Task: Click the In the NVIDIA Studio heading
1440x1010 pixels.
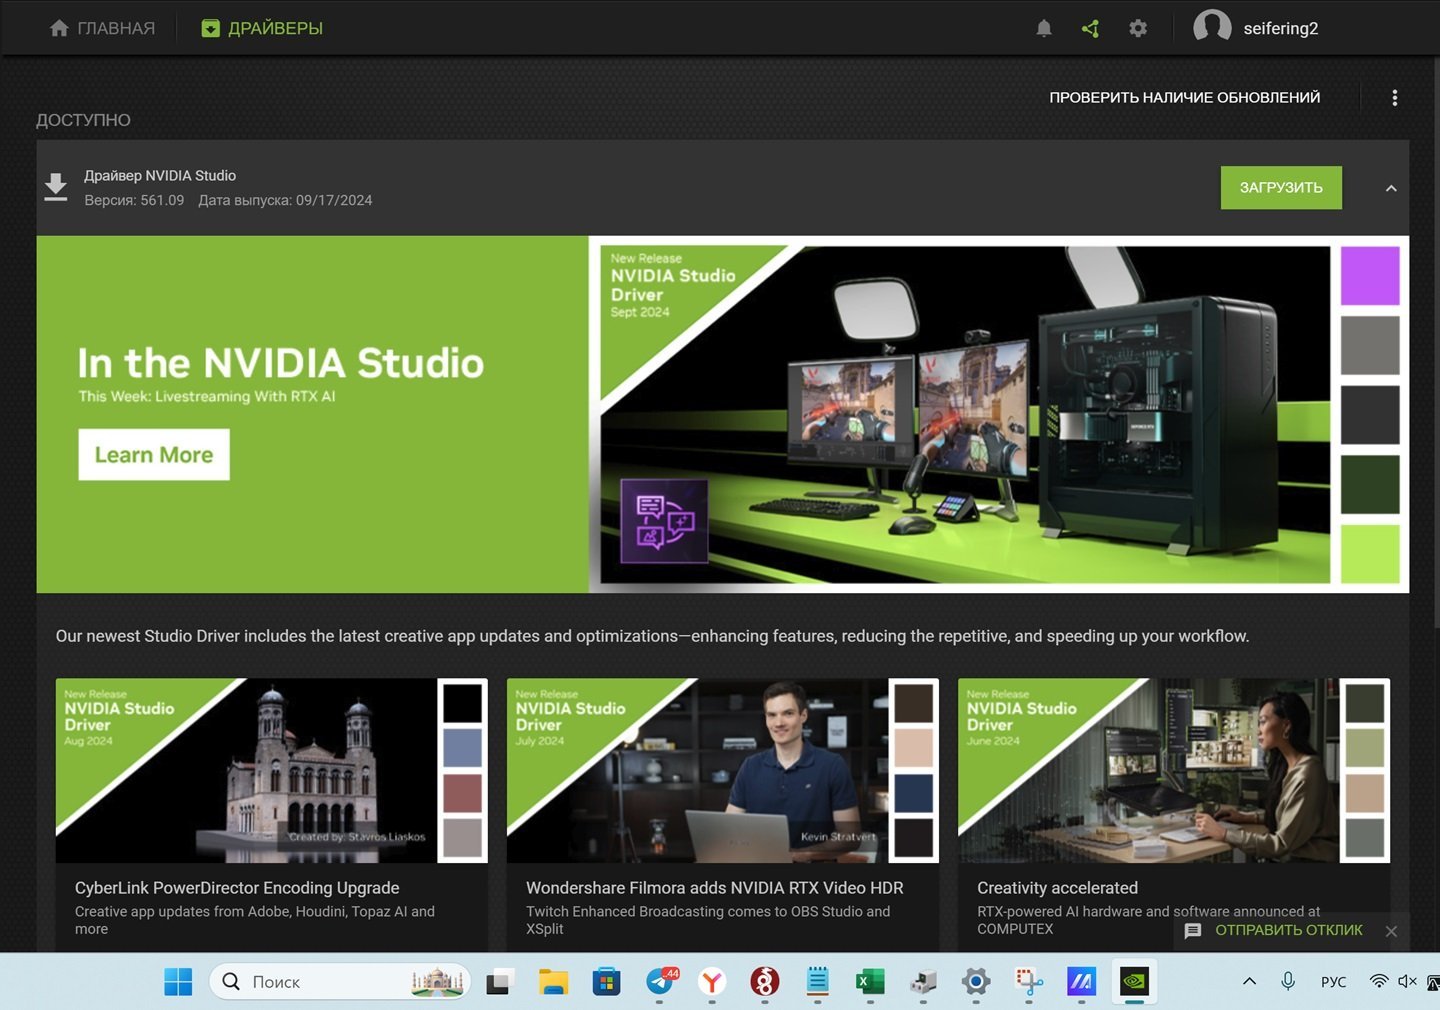Action: click(x=280, y=363)
